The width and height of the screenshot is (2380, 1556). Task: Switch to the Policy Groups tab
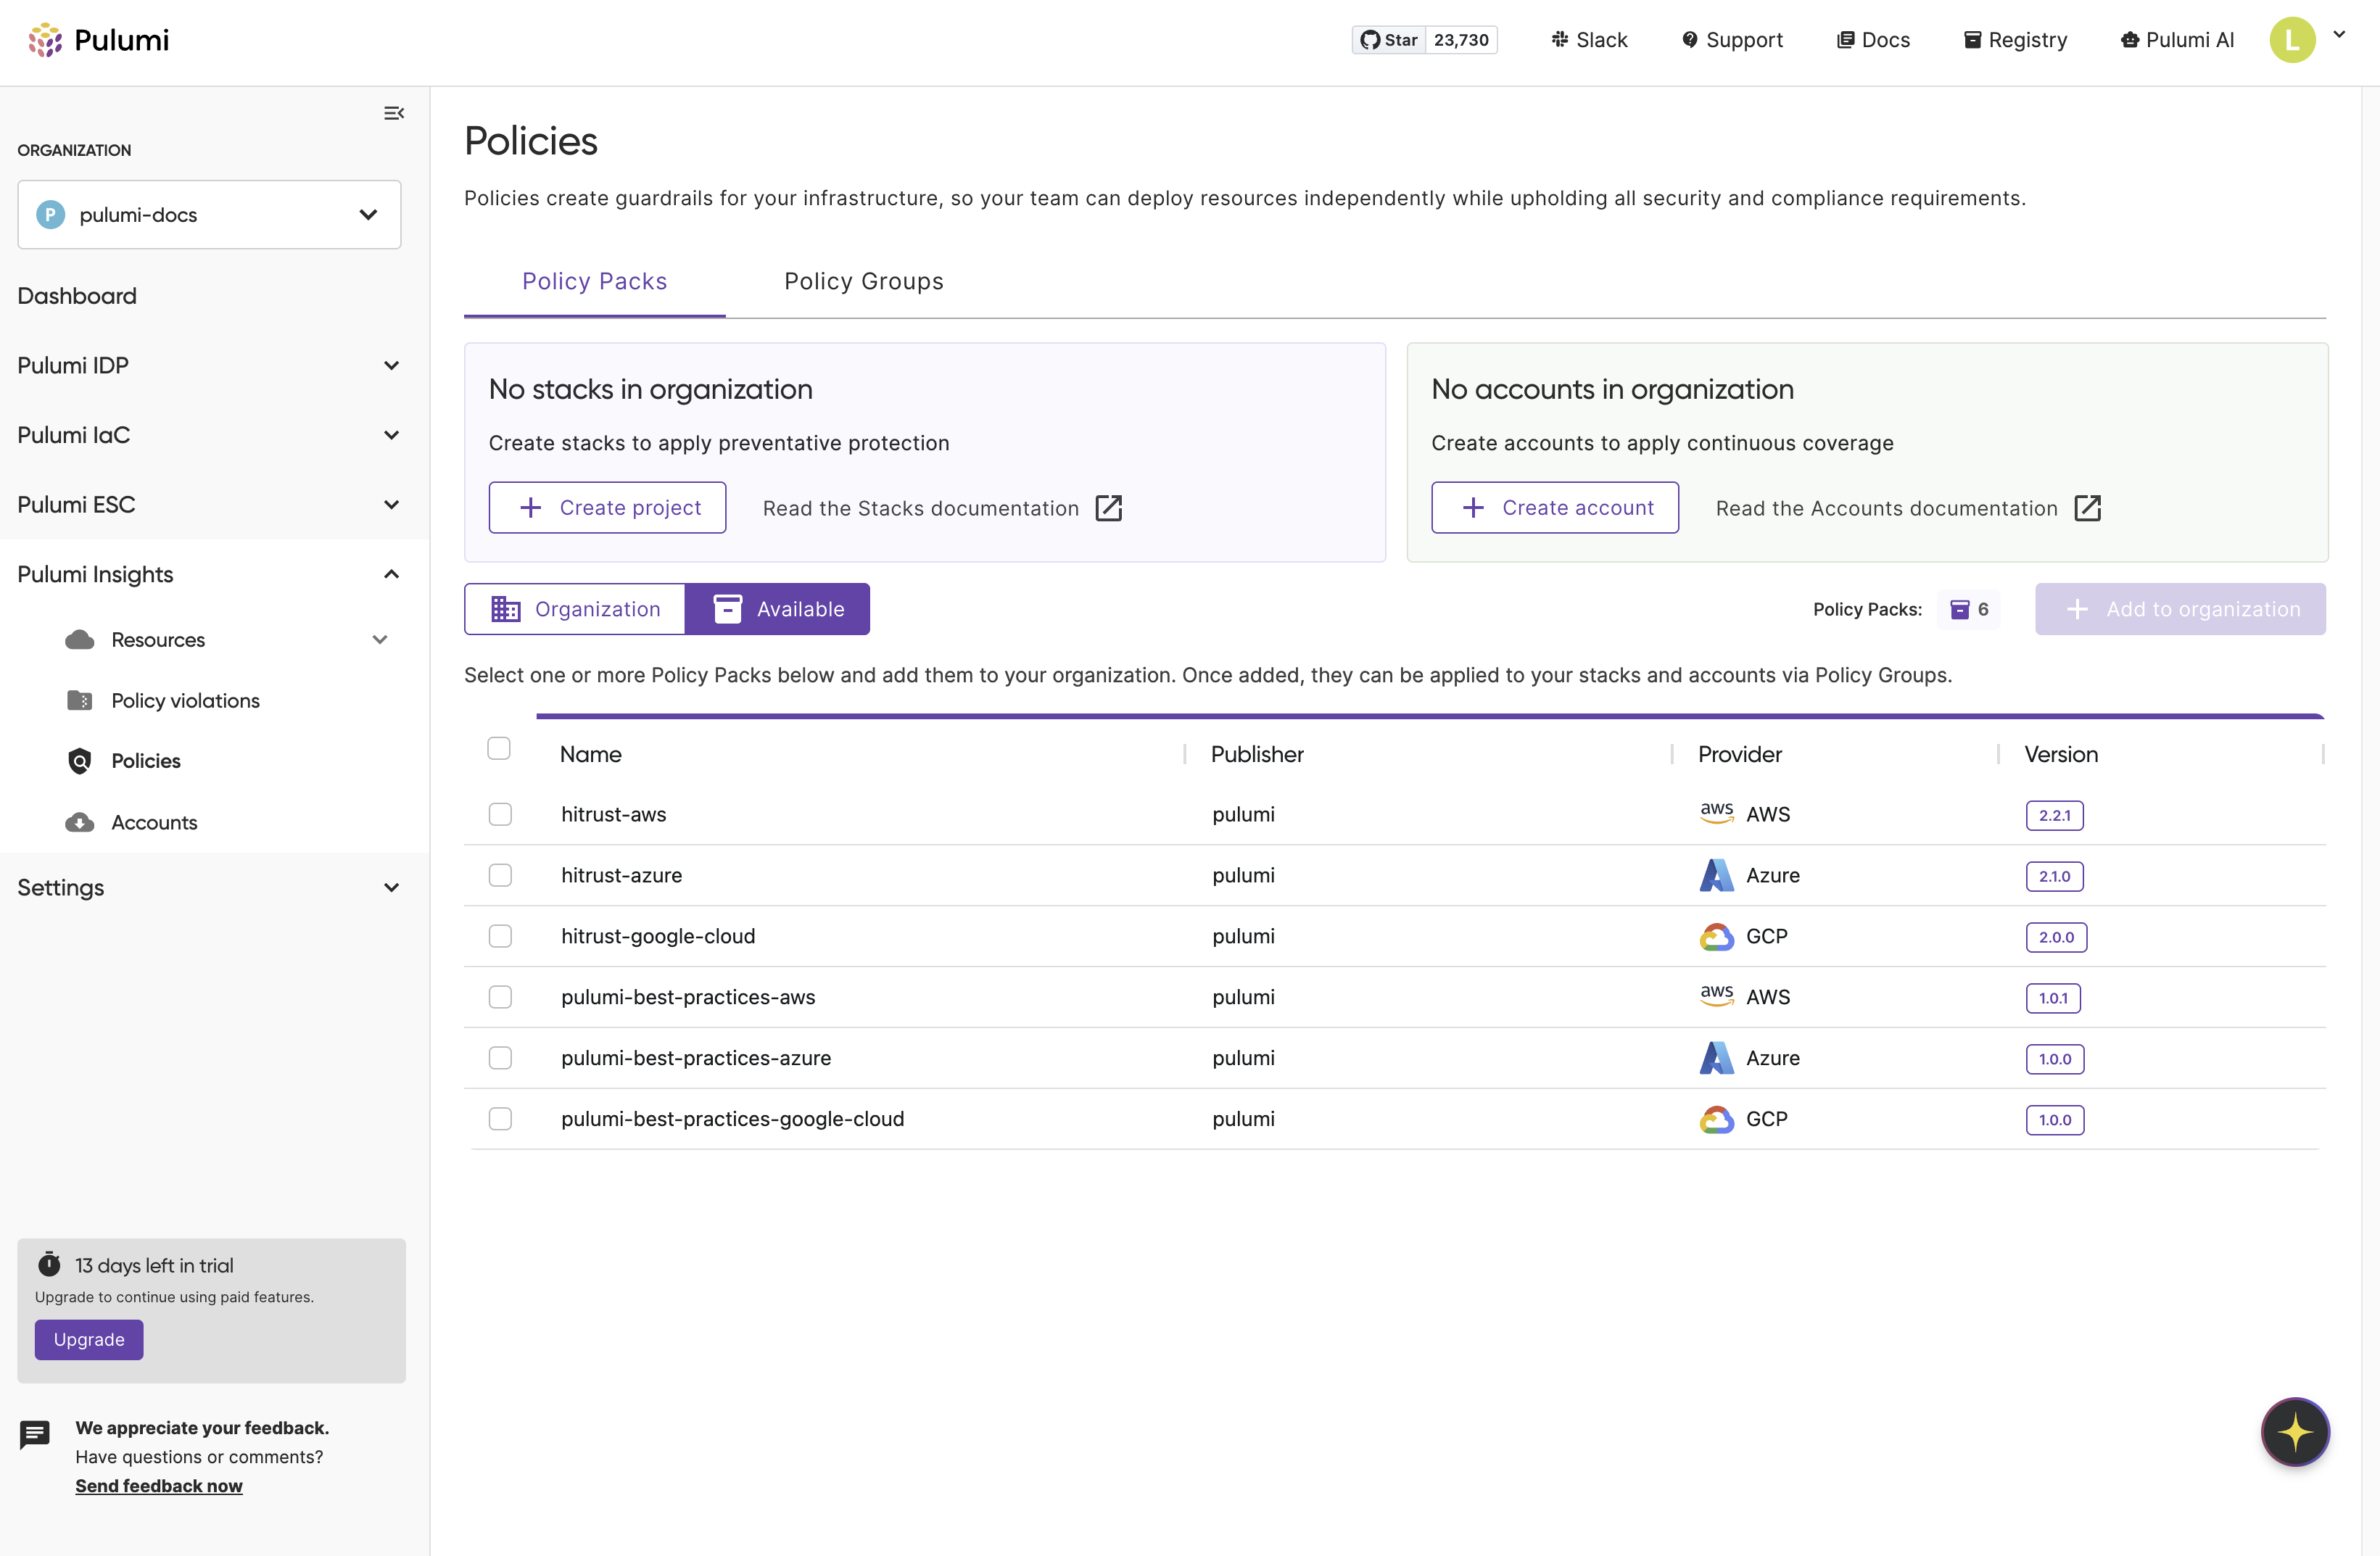point(864,282)
